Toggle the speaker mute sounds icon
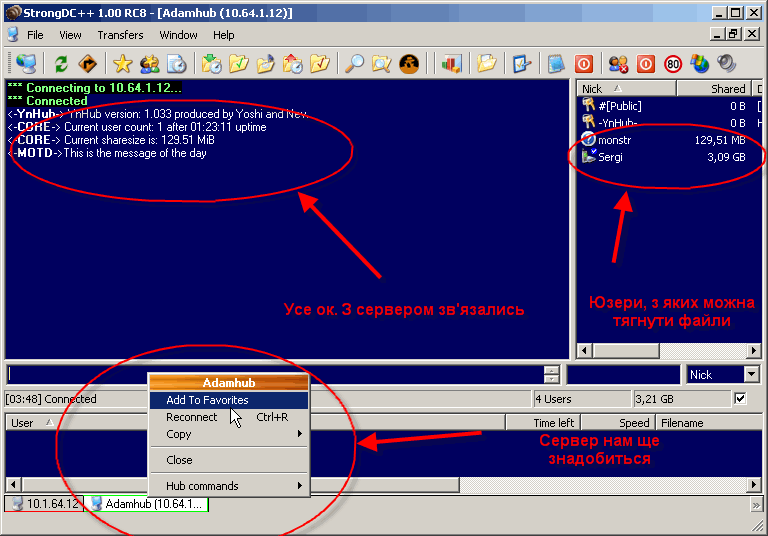The image size is (768, 536). (727, 64)
